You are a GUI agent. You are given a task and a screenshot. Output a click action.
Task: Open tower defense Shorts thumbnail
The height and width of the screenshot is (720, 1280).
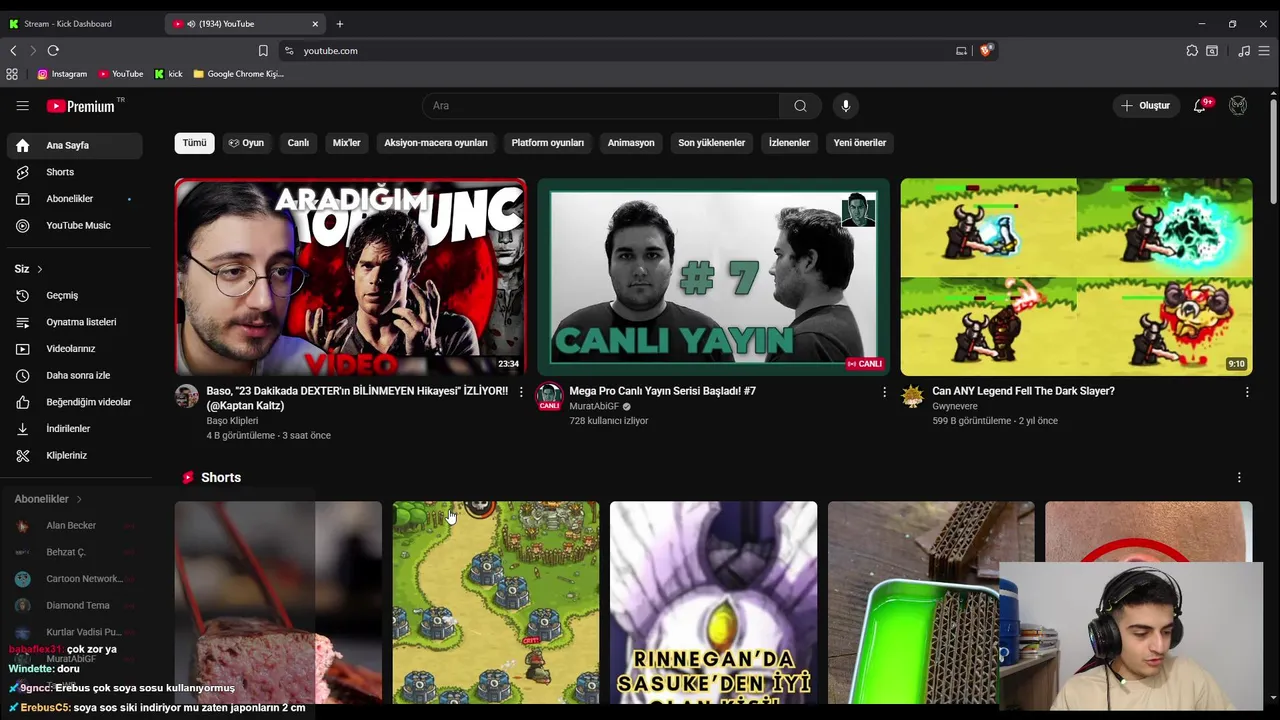pyautogui.click(x=496, y=602)
